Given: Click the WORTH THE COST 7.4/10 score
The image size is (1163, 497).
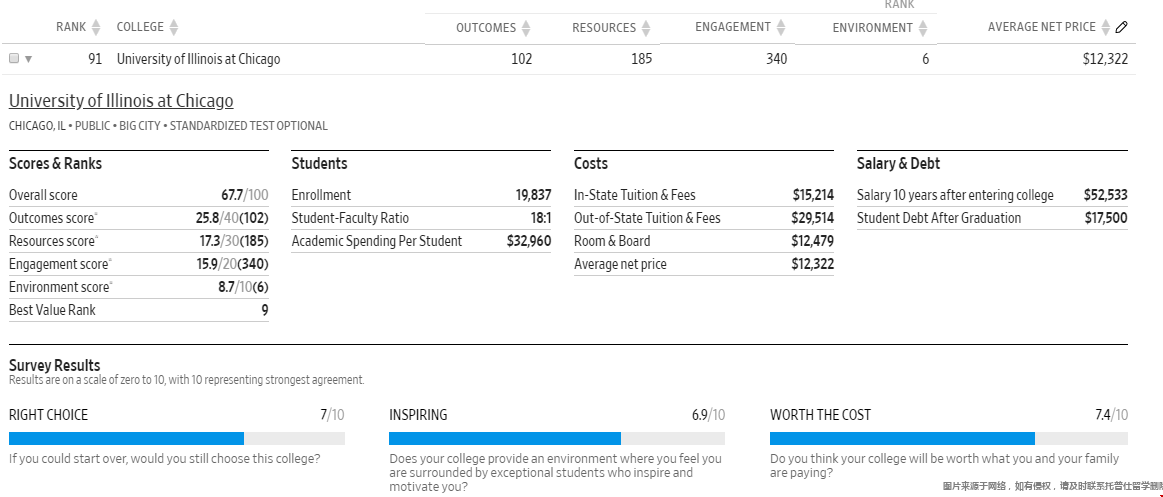Looking at the screenshot, I should pyautogui.click(x=1111, y=415).
